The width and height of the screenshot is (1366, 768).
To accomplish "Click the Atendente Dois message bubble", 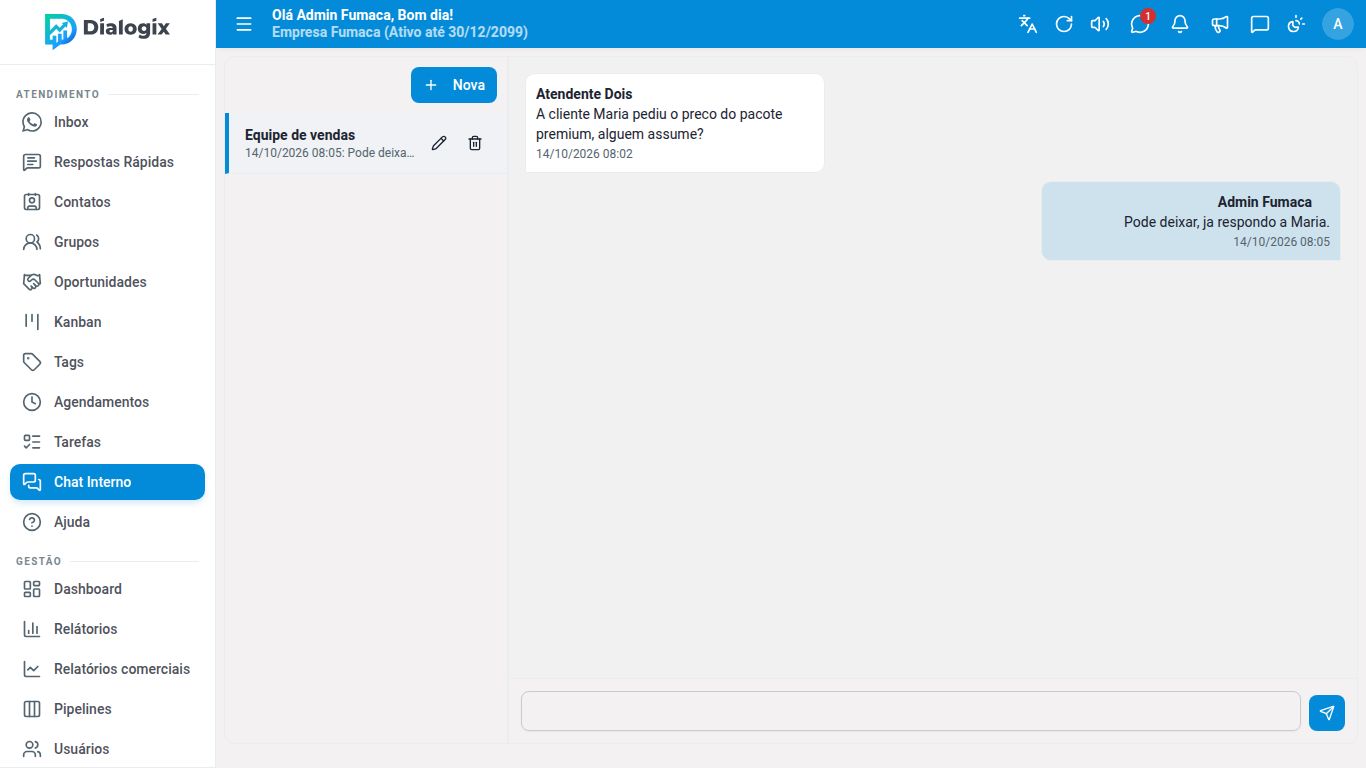I will point(675,123).
